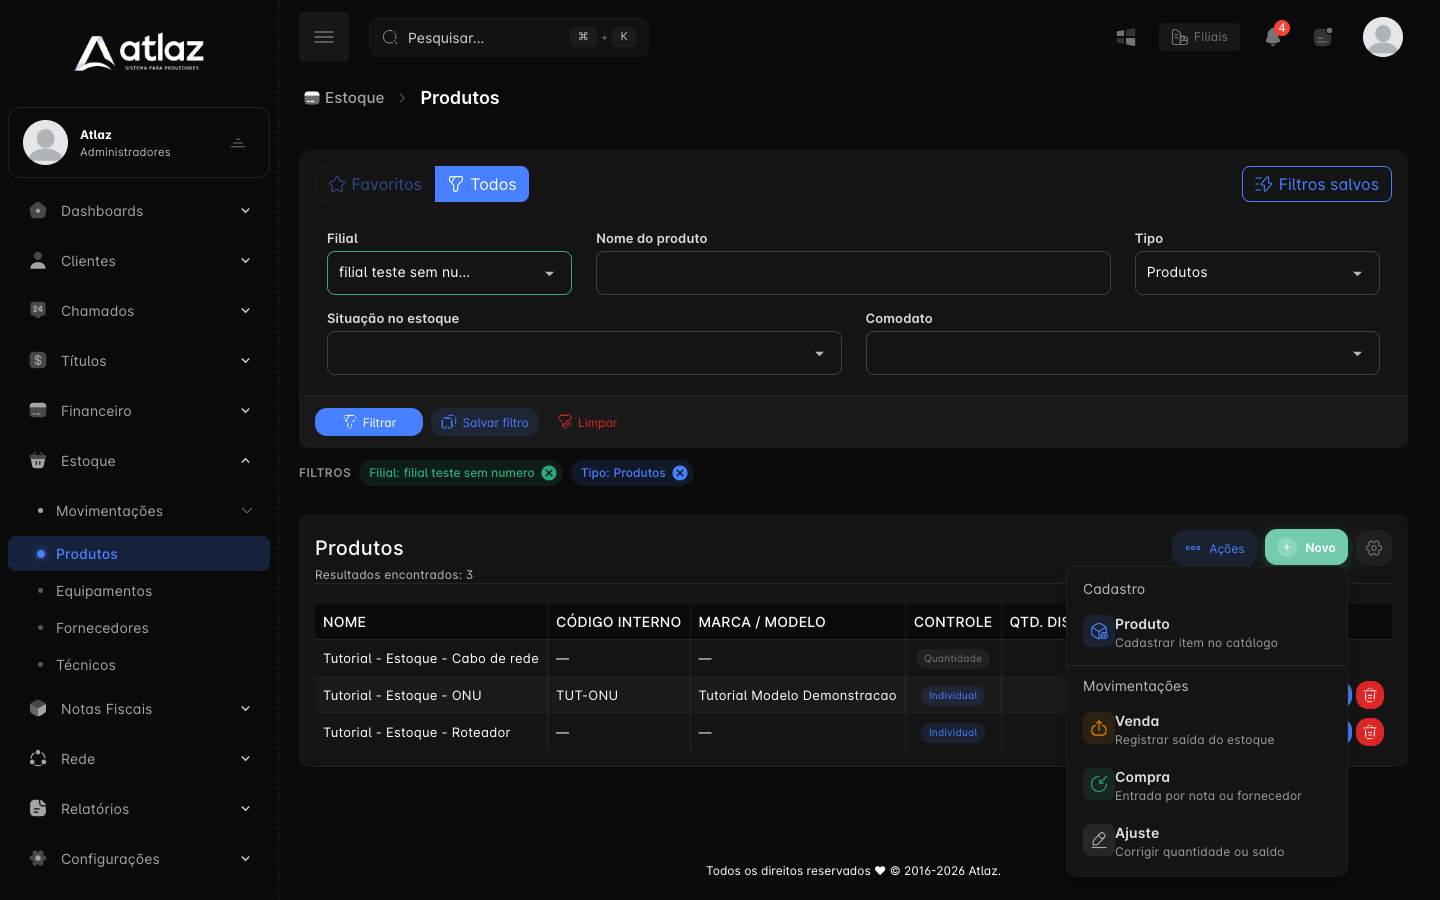Choose Compra entry in the menu

pyautogui.click(x=1207, y=785)
